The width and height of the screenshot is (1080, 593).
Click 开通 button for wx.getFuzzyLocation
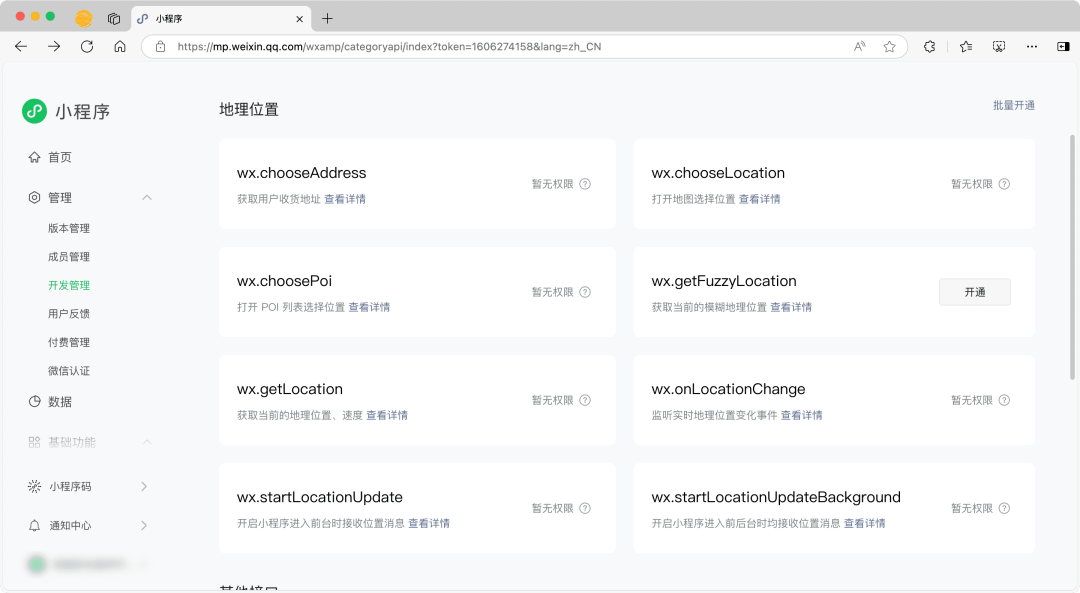(x=975, y=292)
